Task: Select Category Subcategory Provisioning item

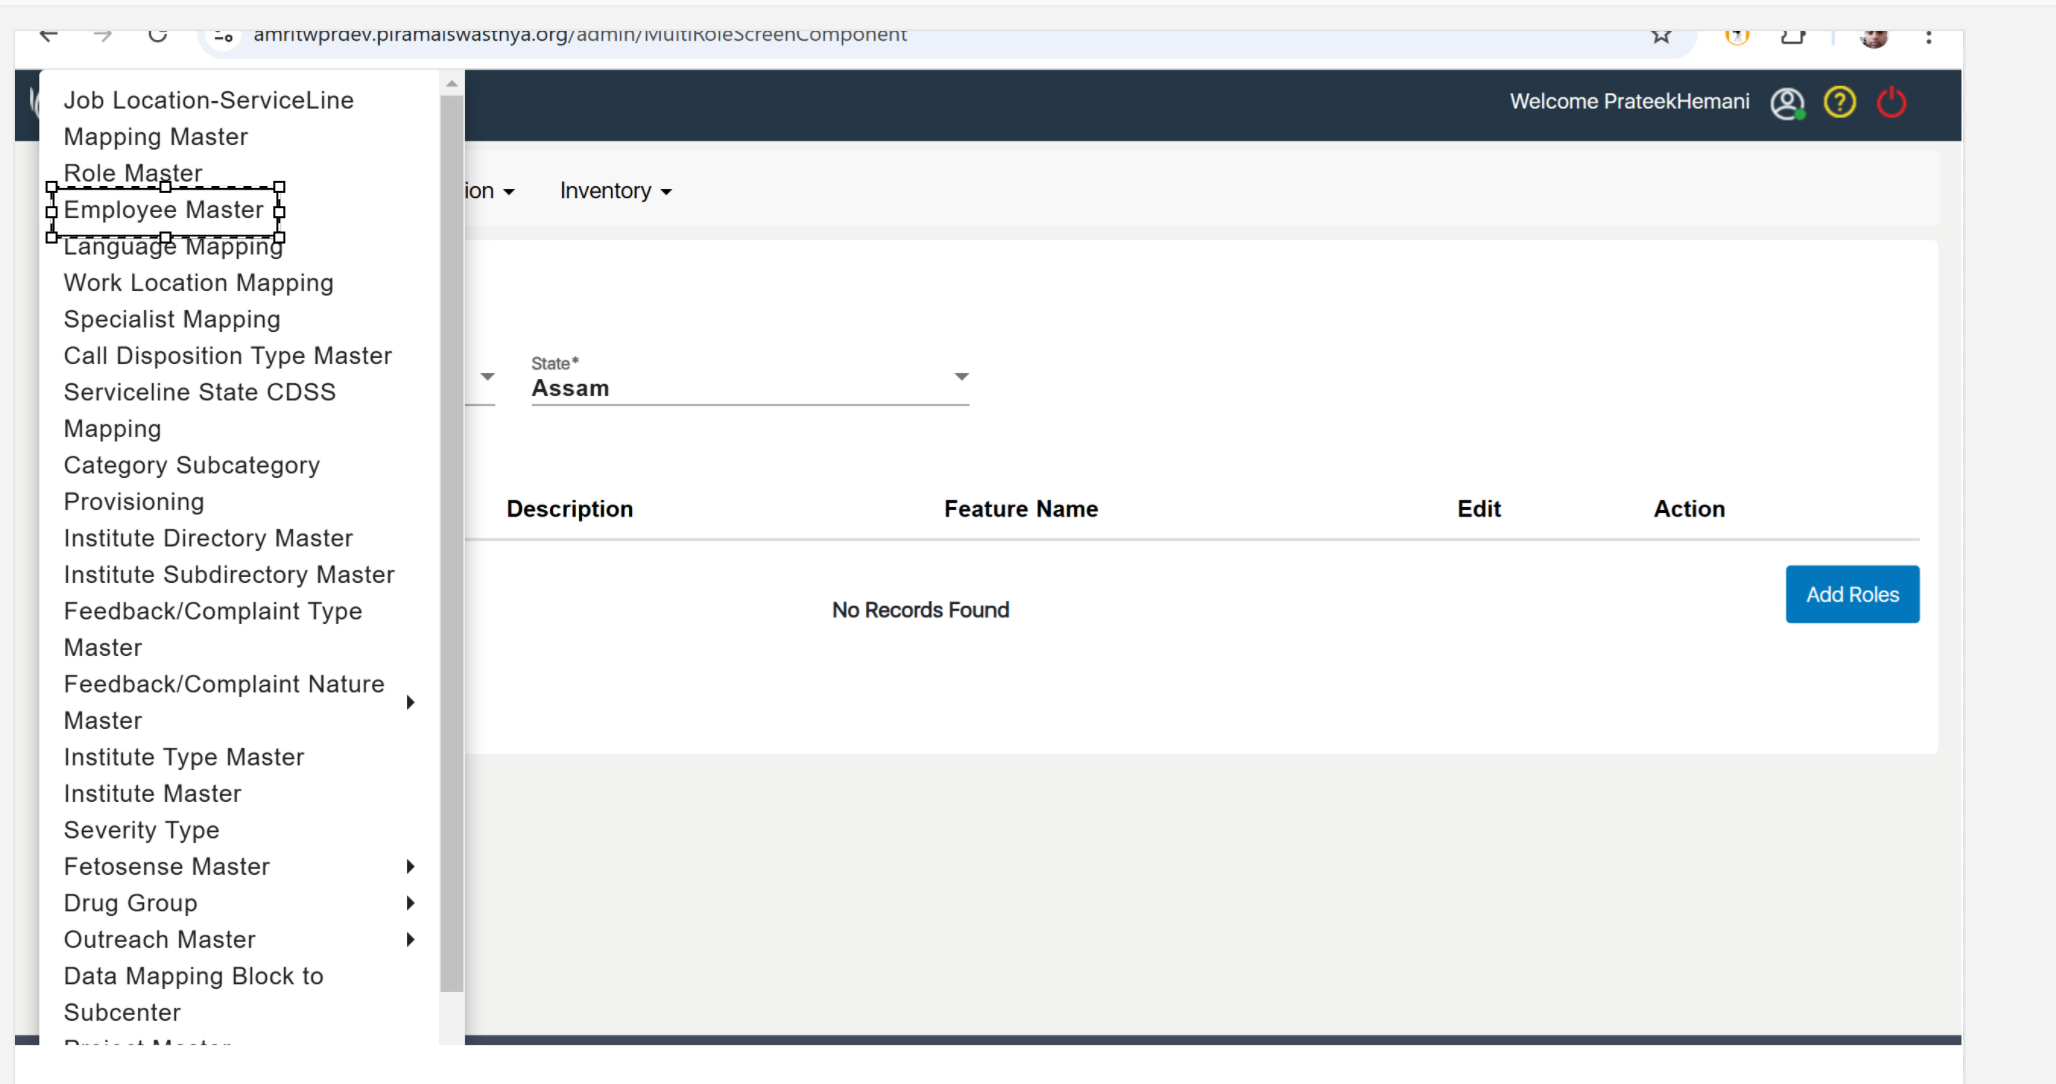Action: click(192, 483)
